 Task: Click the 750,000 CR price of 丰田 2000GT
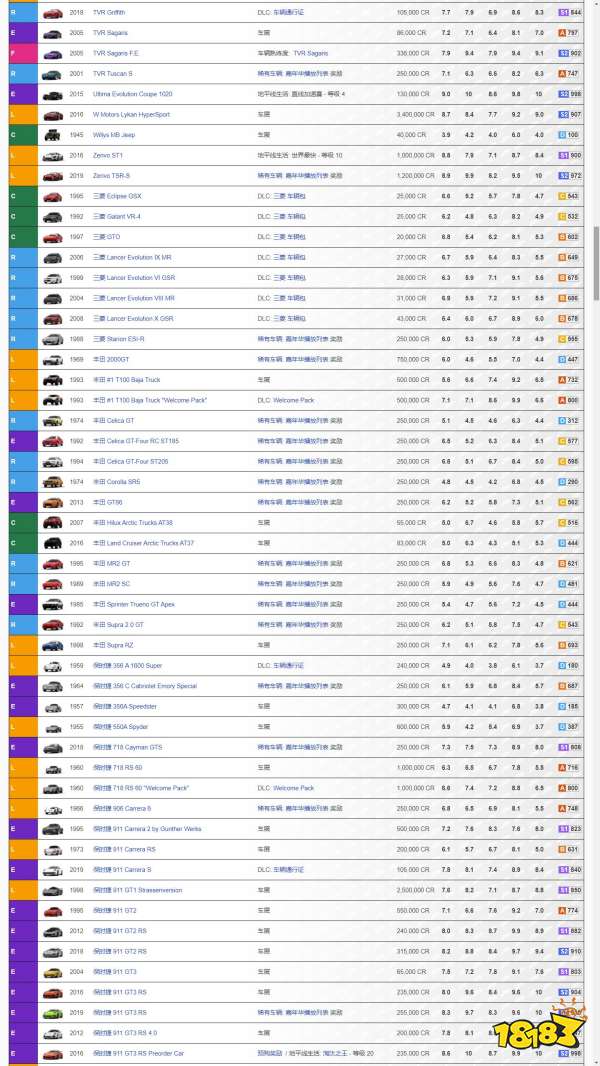(x=412, y=360)
